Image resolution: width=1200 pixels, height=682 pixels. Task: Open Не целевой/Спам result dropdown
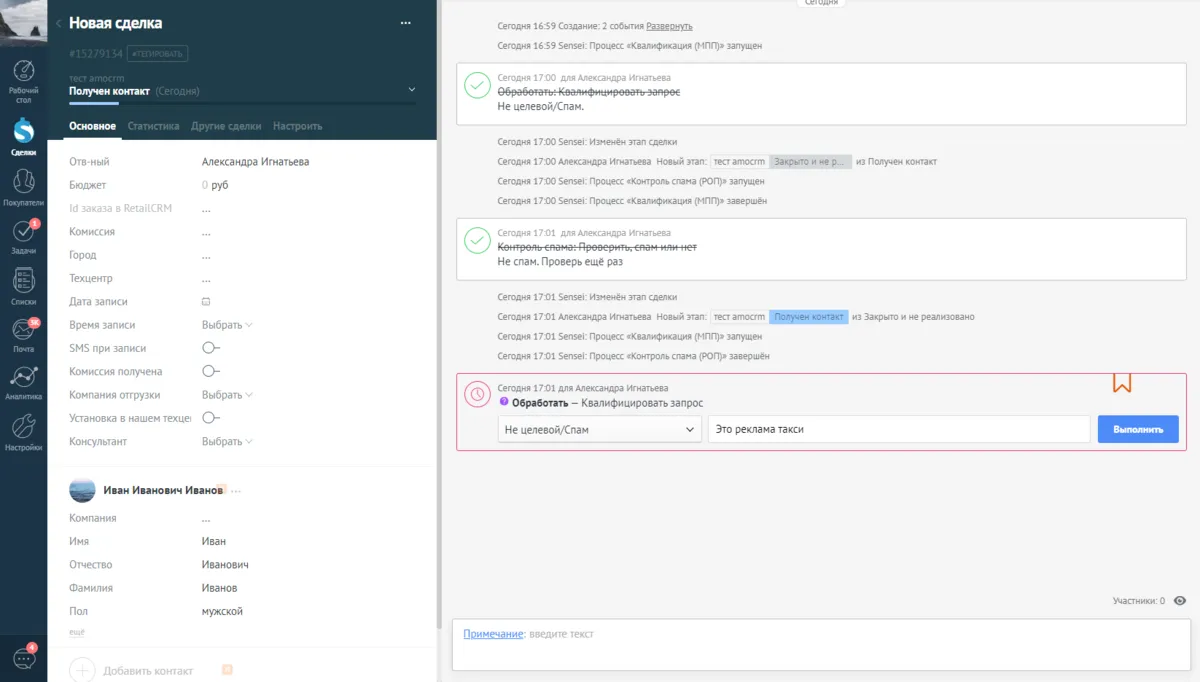coord(599,429)
